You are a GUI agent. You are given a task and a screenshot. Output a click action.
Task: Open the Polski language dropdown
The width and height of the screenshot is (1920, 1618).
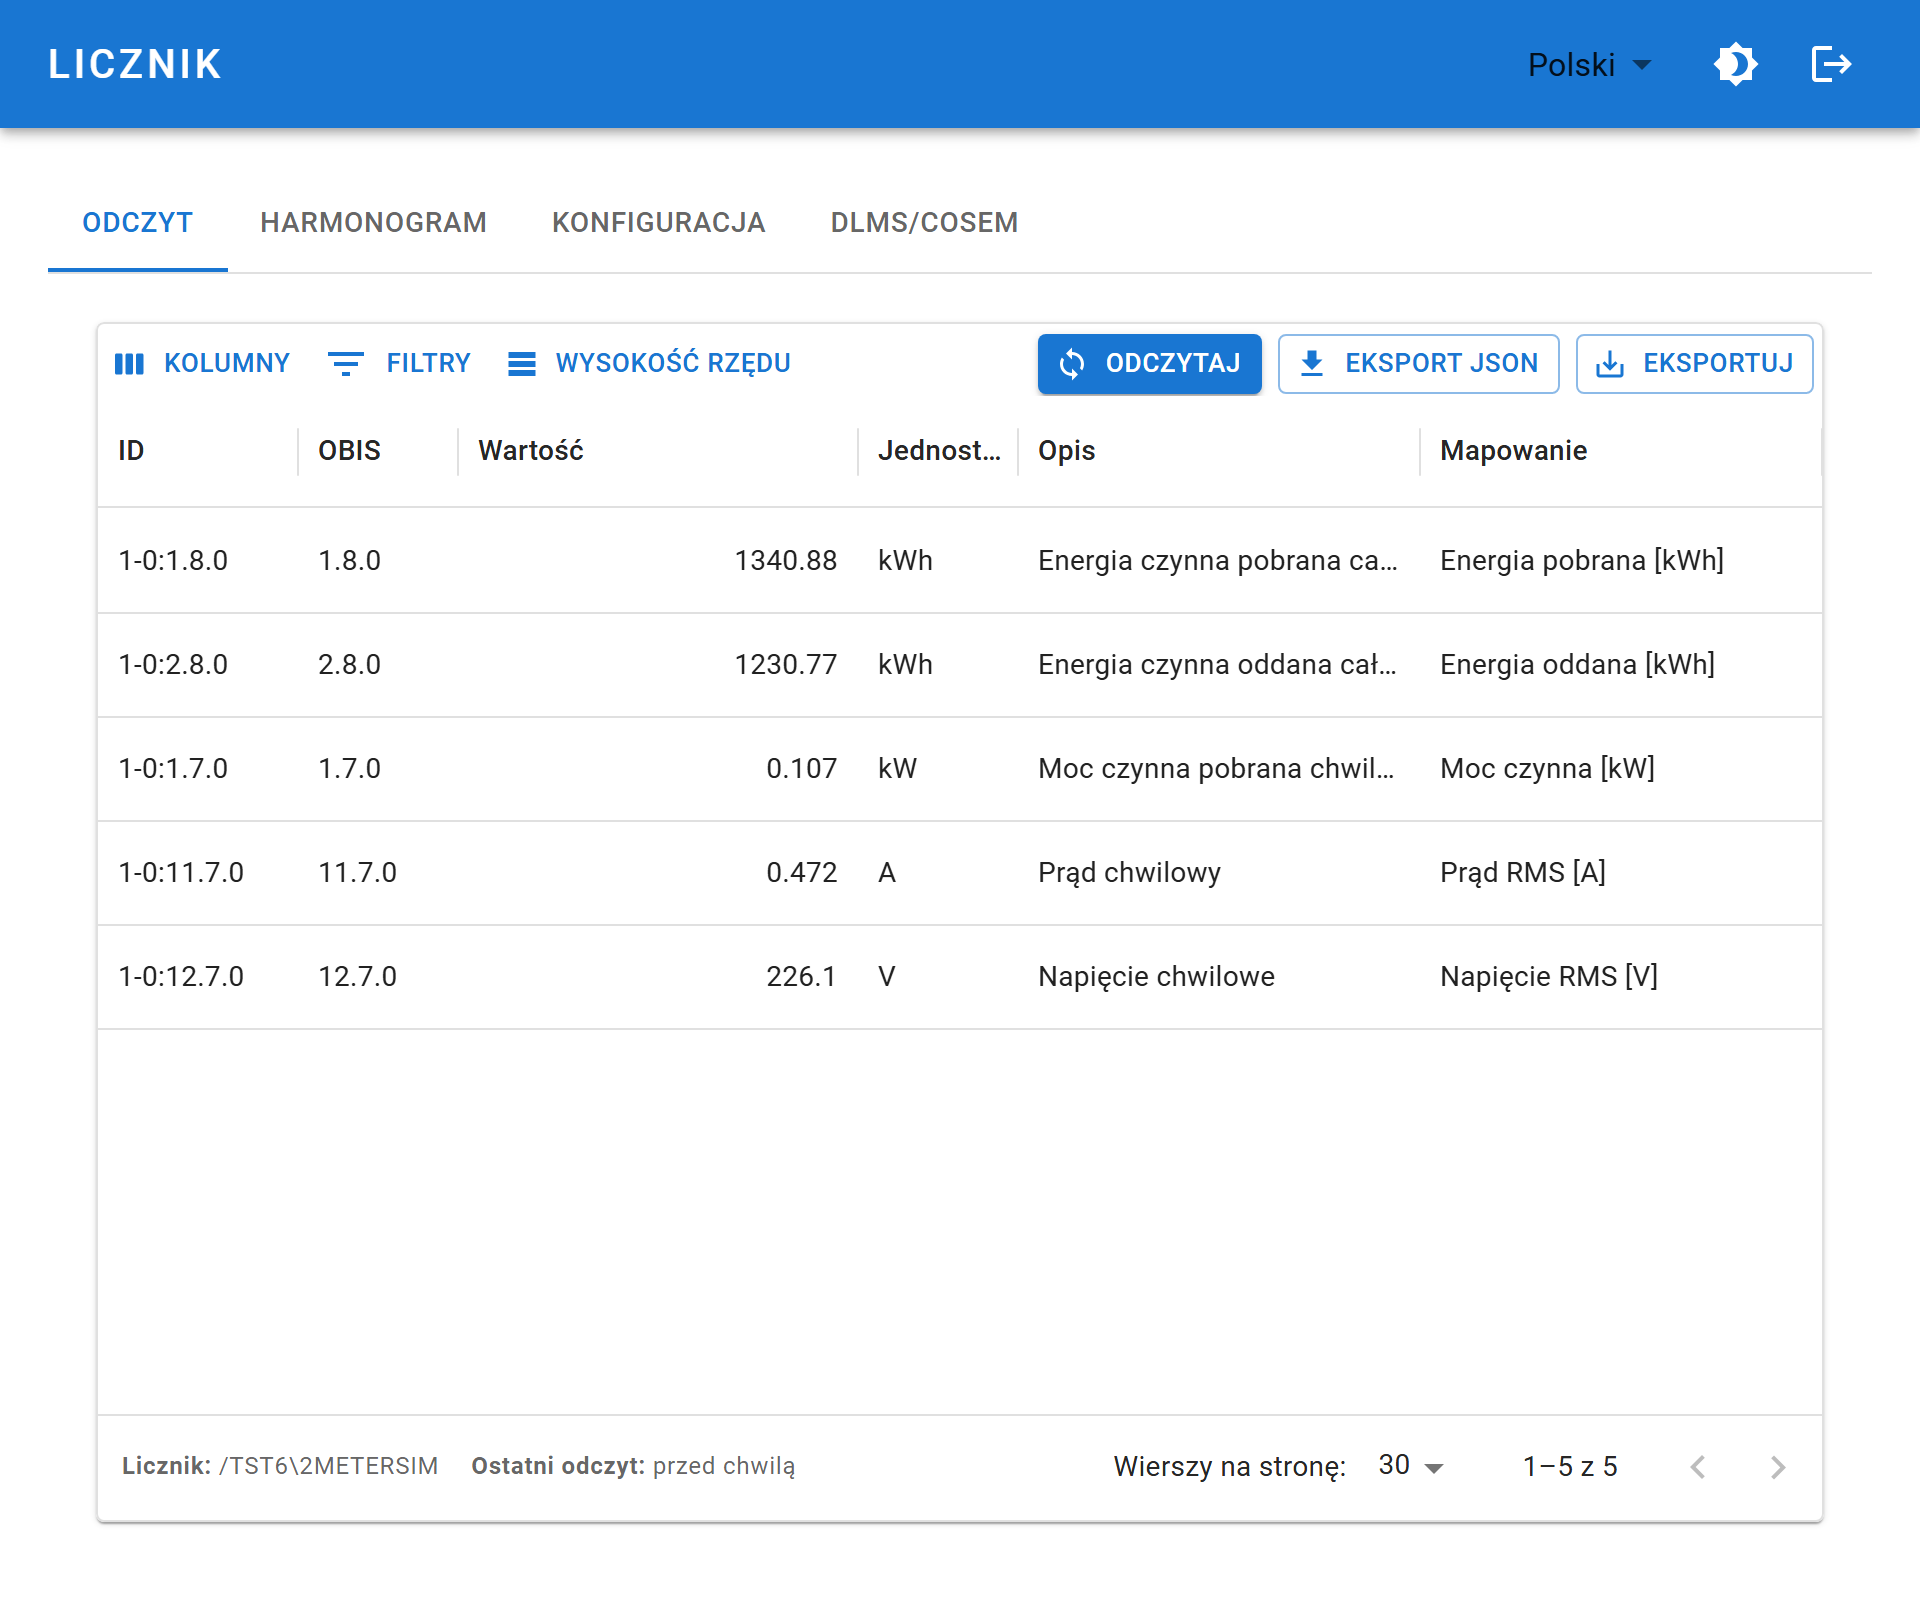click(x=1590, y=65)
